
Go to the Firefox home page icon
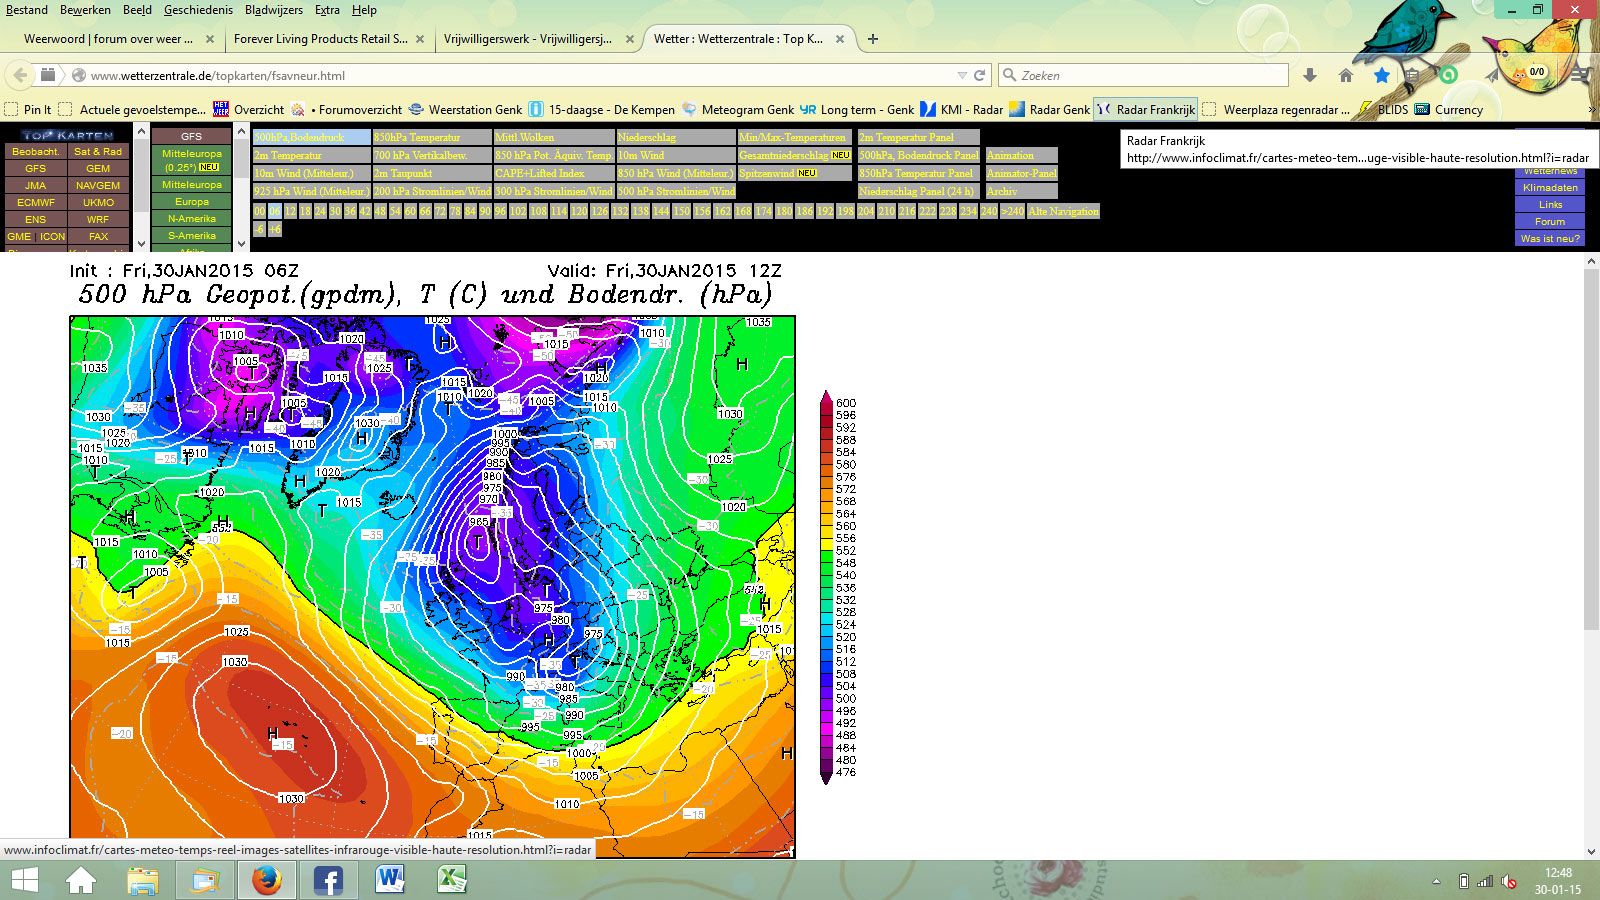1346,75
